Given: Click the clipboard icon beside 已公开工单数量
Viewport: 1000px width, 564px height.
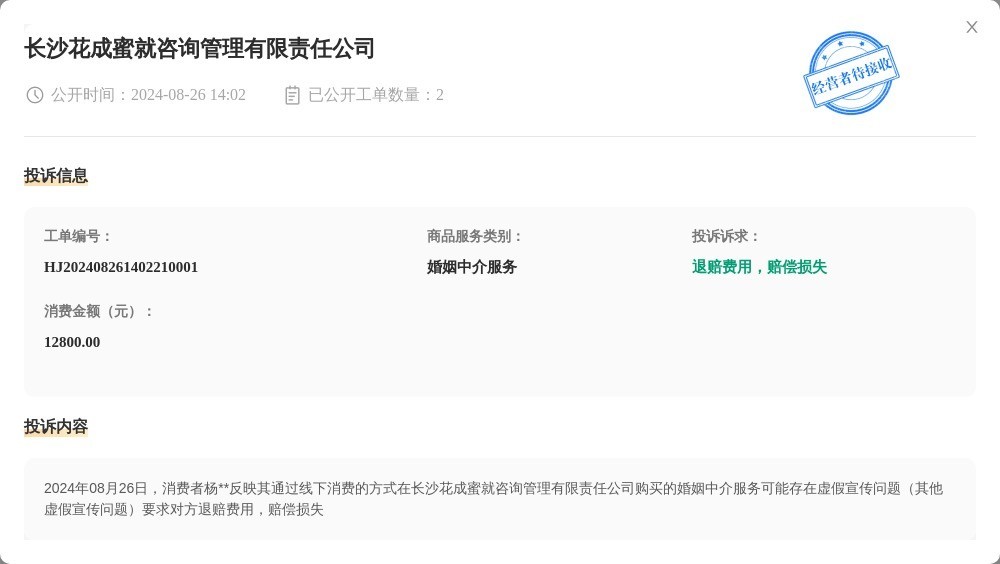Looking at the screenshot, I should [292, 95].
